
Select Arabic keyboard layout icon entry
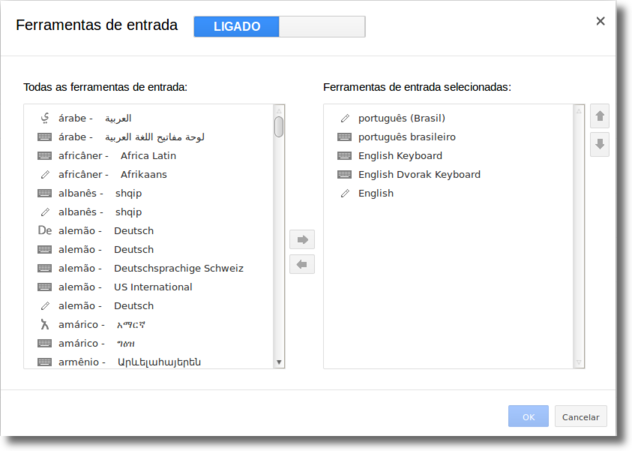(44, 137)
